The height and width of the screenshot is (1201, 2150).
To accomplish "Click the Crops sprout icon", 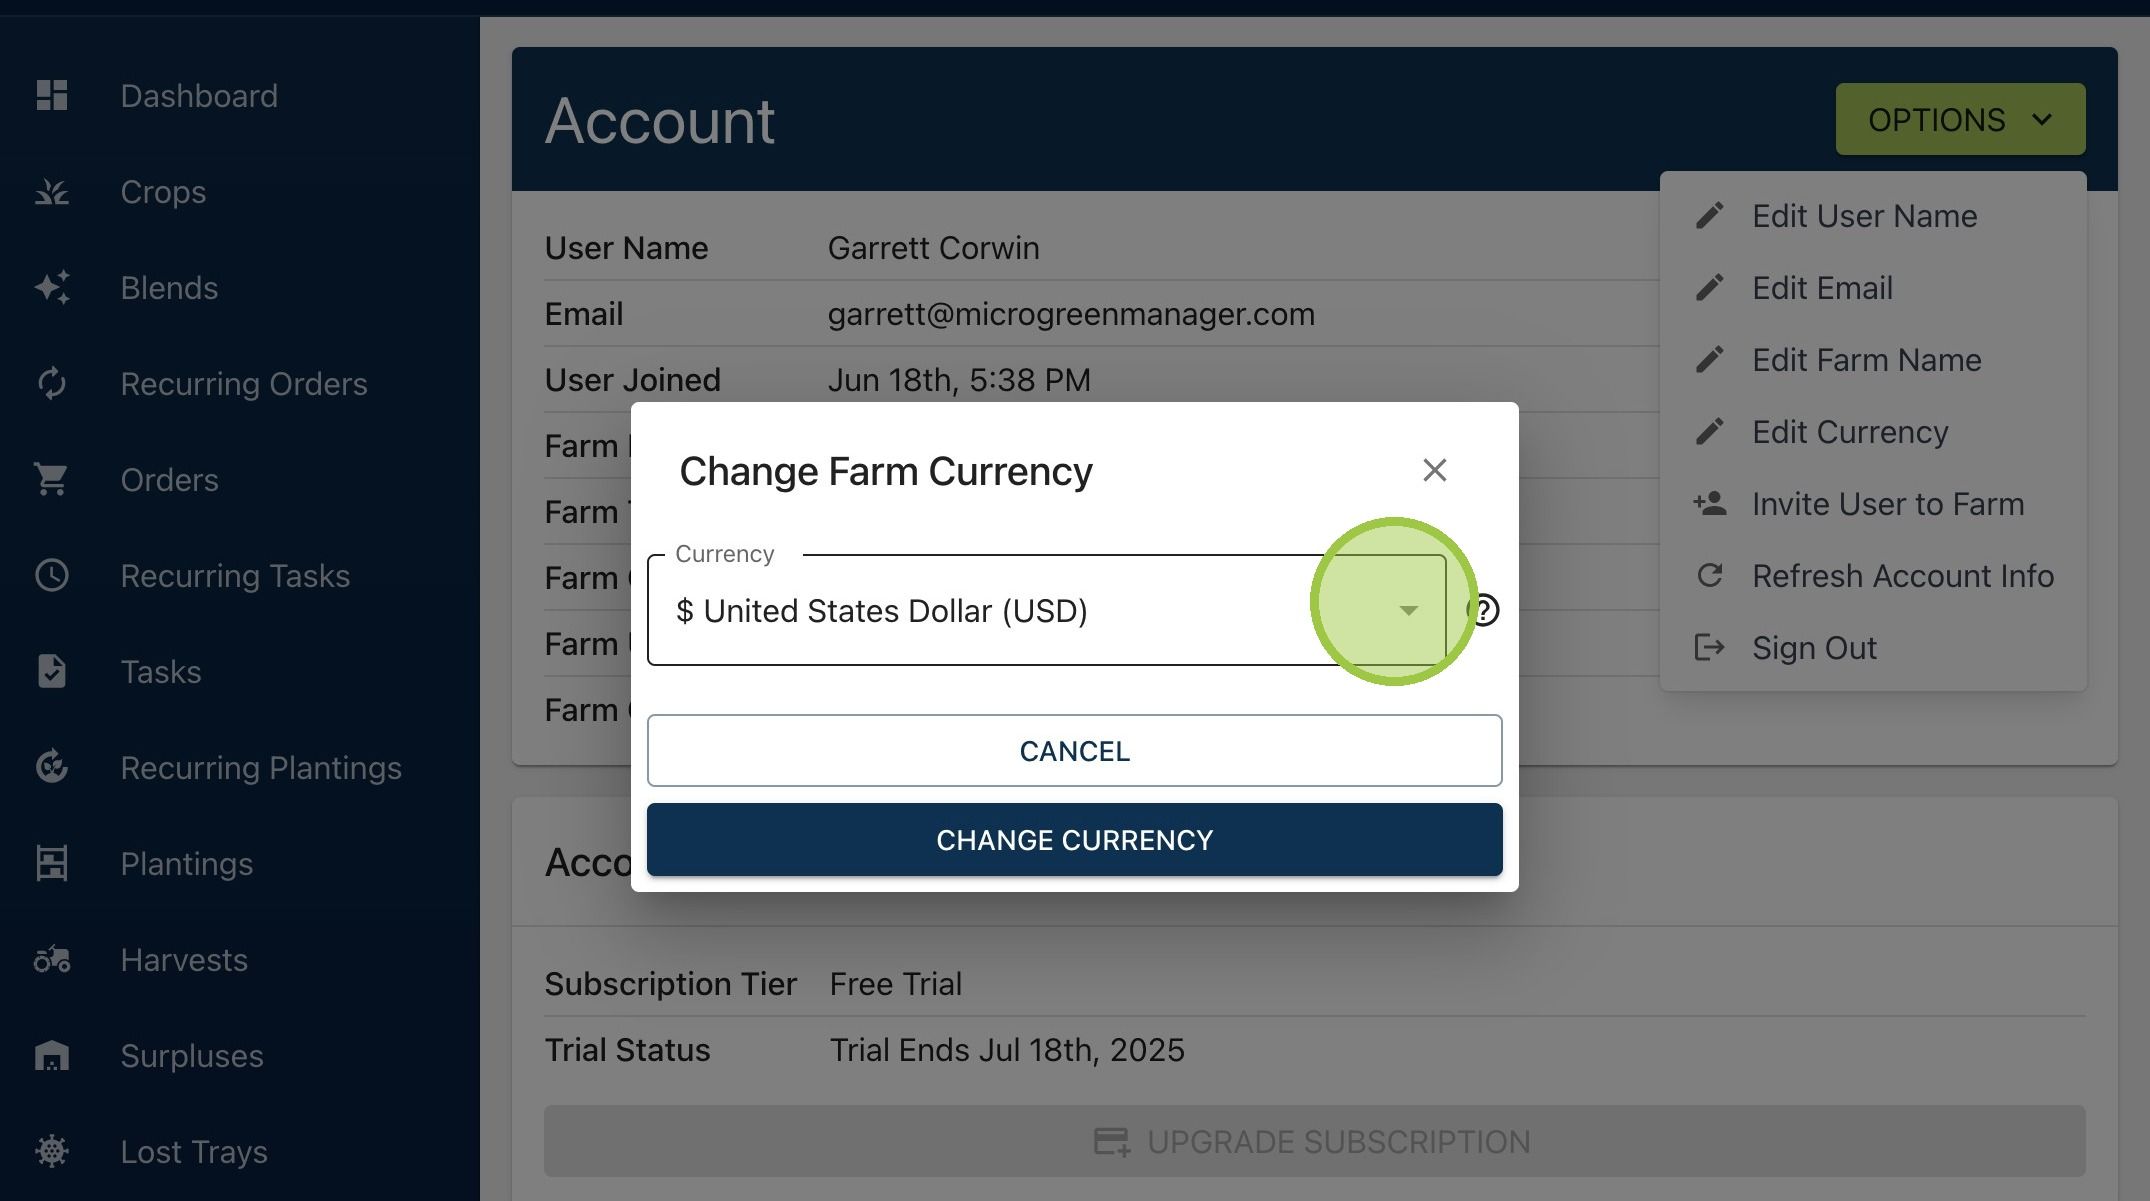I will (x=52, y=192).
